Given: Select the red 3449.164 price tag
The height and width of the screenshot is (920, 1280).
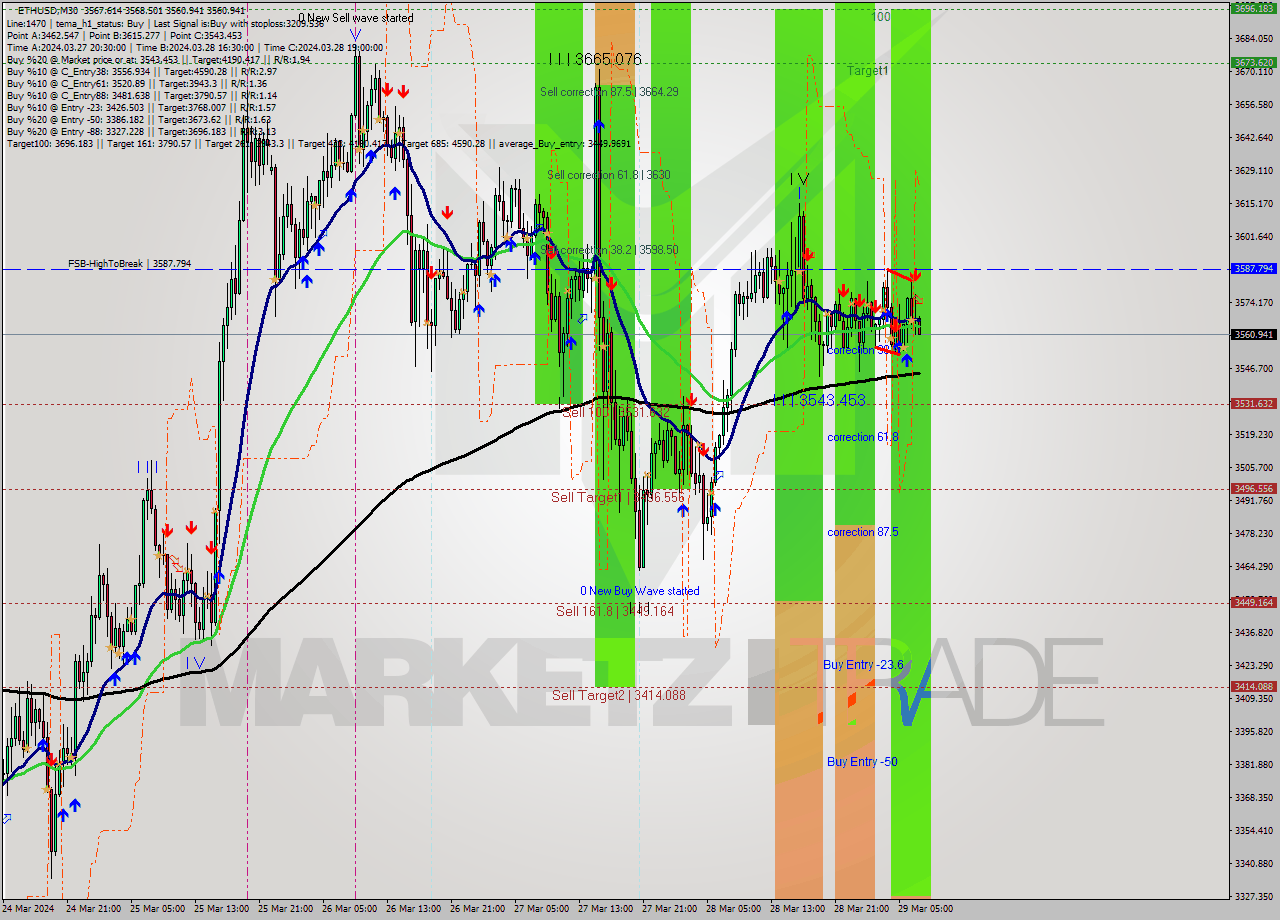Looking at the screenshot, I should [1253, 602].
